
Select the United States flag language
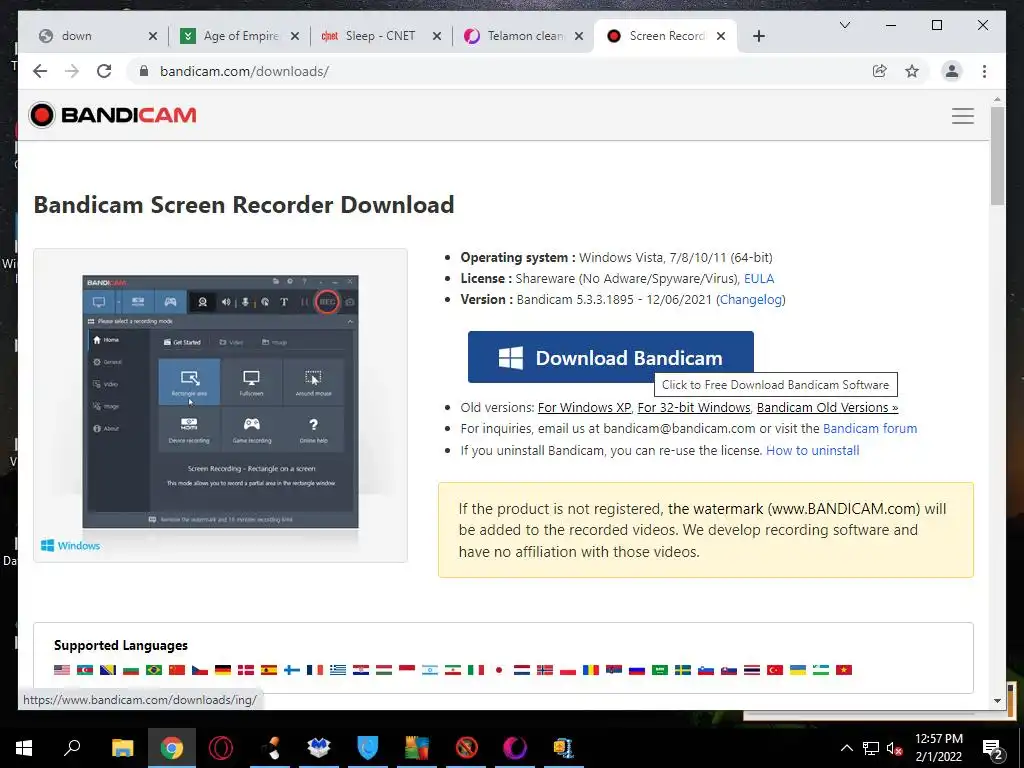click(x=62, y=670)
